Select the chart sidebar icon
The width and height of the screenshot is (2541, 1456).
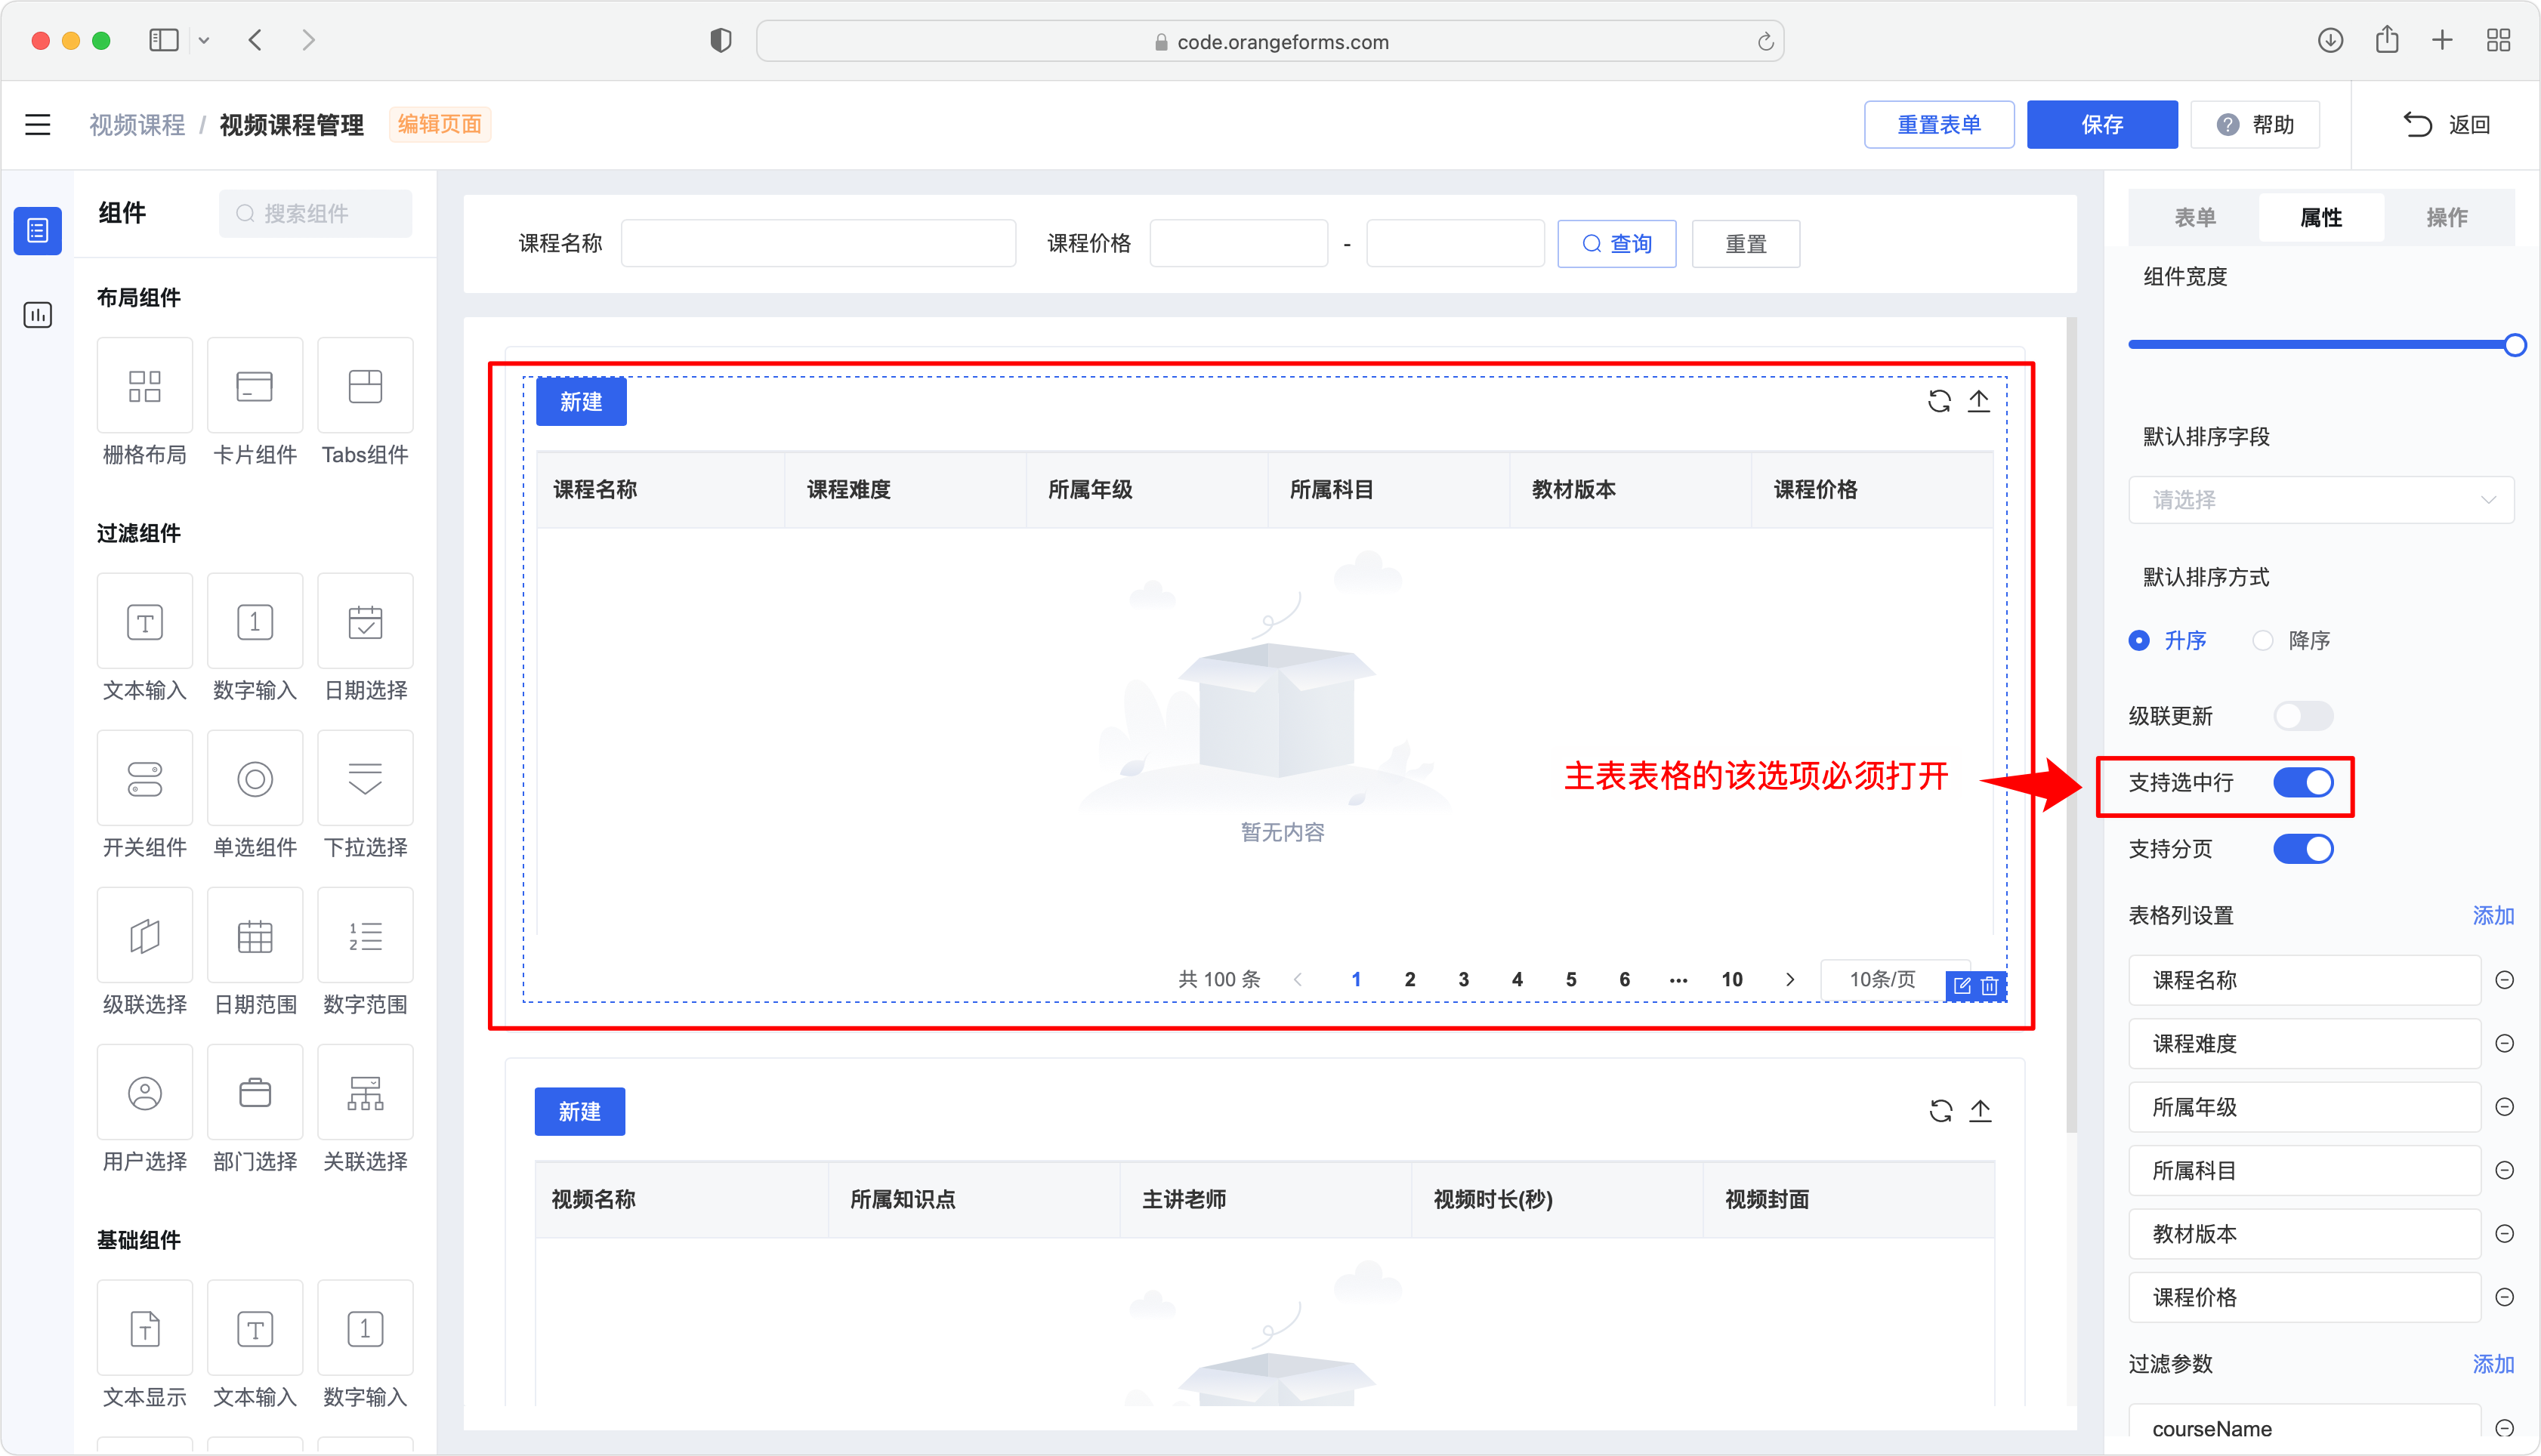click(38, 315)
